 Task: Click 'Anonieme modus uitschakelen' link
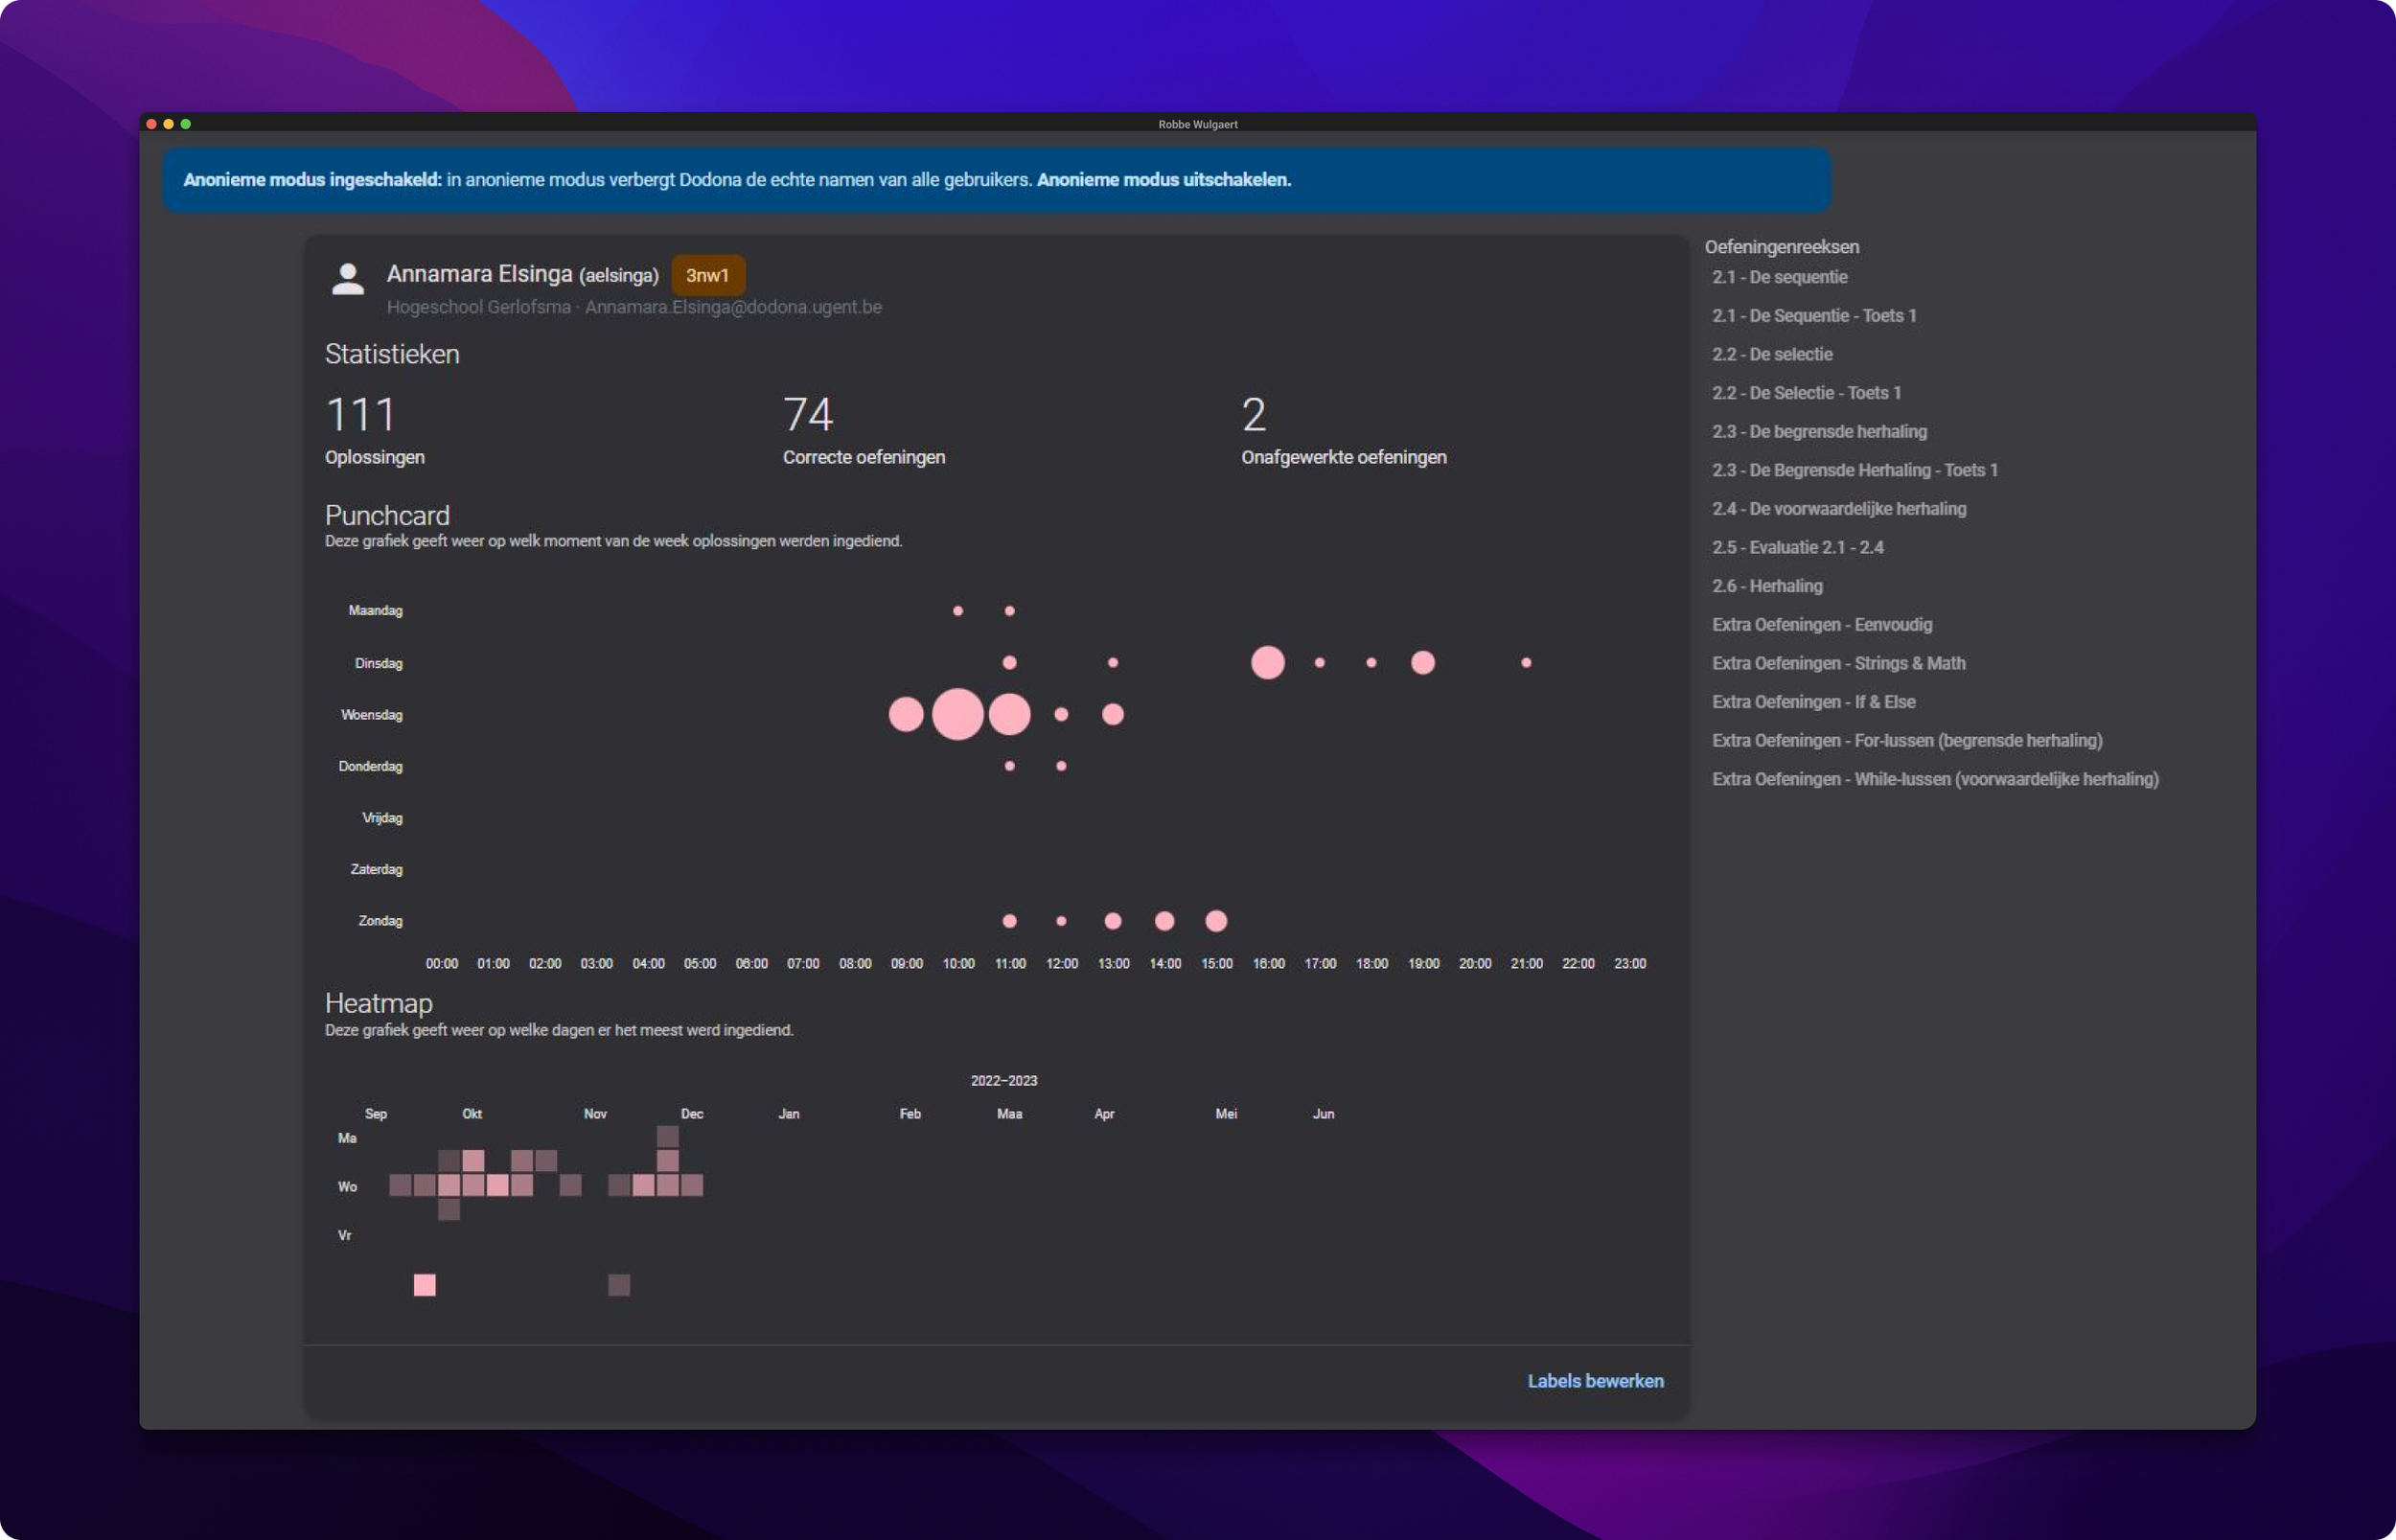1163,180
